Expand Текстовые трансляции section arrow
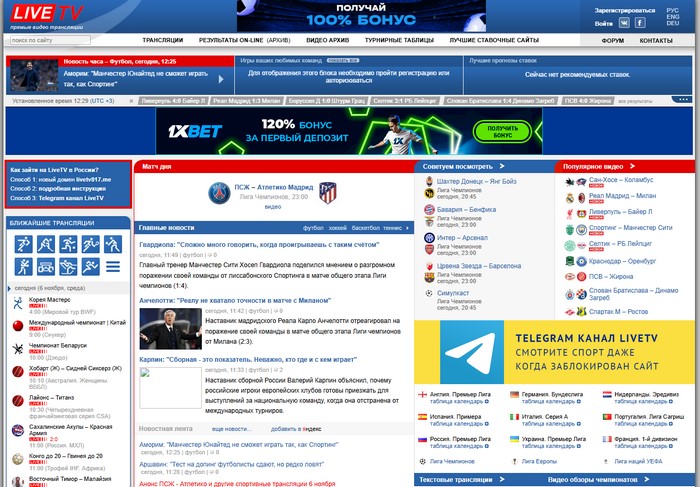The width and height of the screenshot is (700, 487). (x=502, y=479)
